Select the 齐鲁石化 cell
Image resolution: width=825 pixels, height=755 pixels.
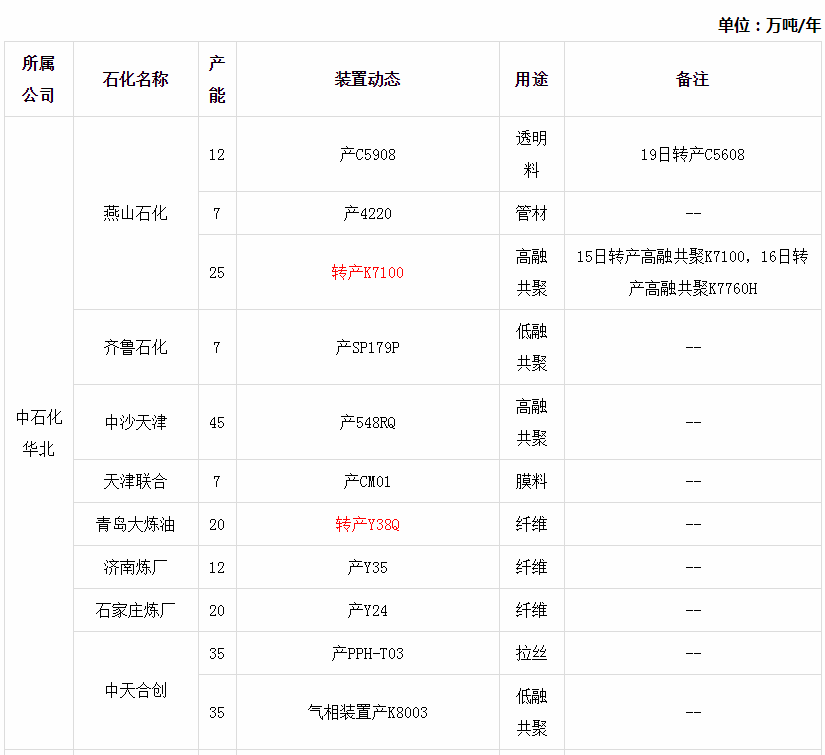click(x=135, y=347)
